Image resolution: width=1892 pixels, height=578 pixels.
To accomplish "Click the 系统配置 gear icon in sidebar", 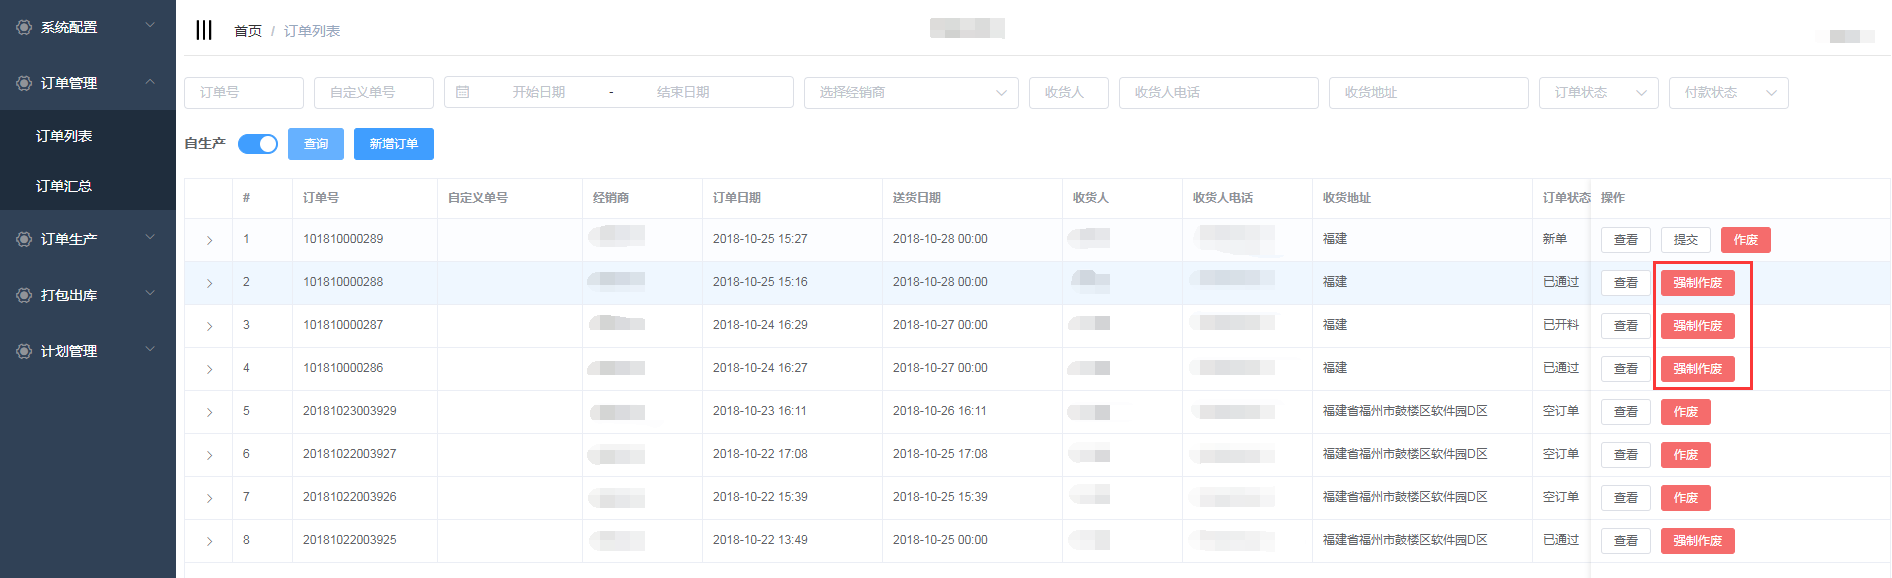I will click(24, 28).
